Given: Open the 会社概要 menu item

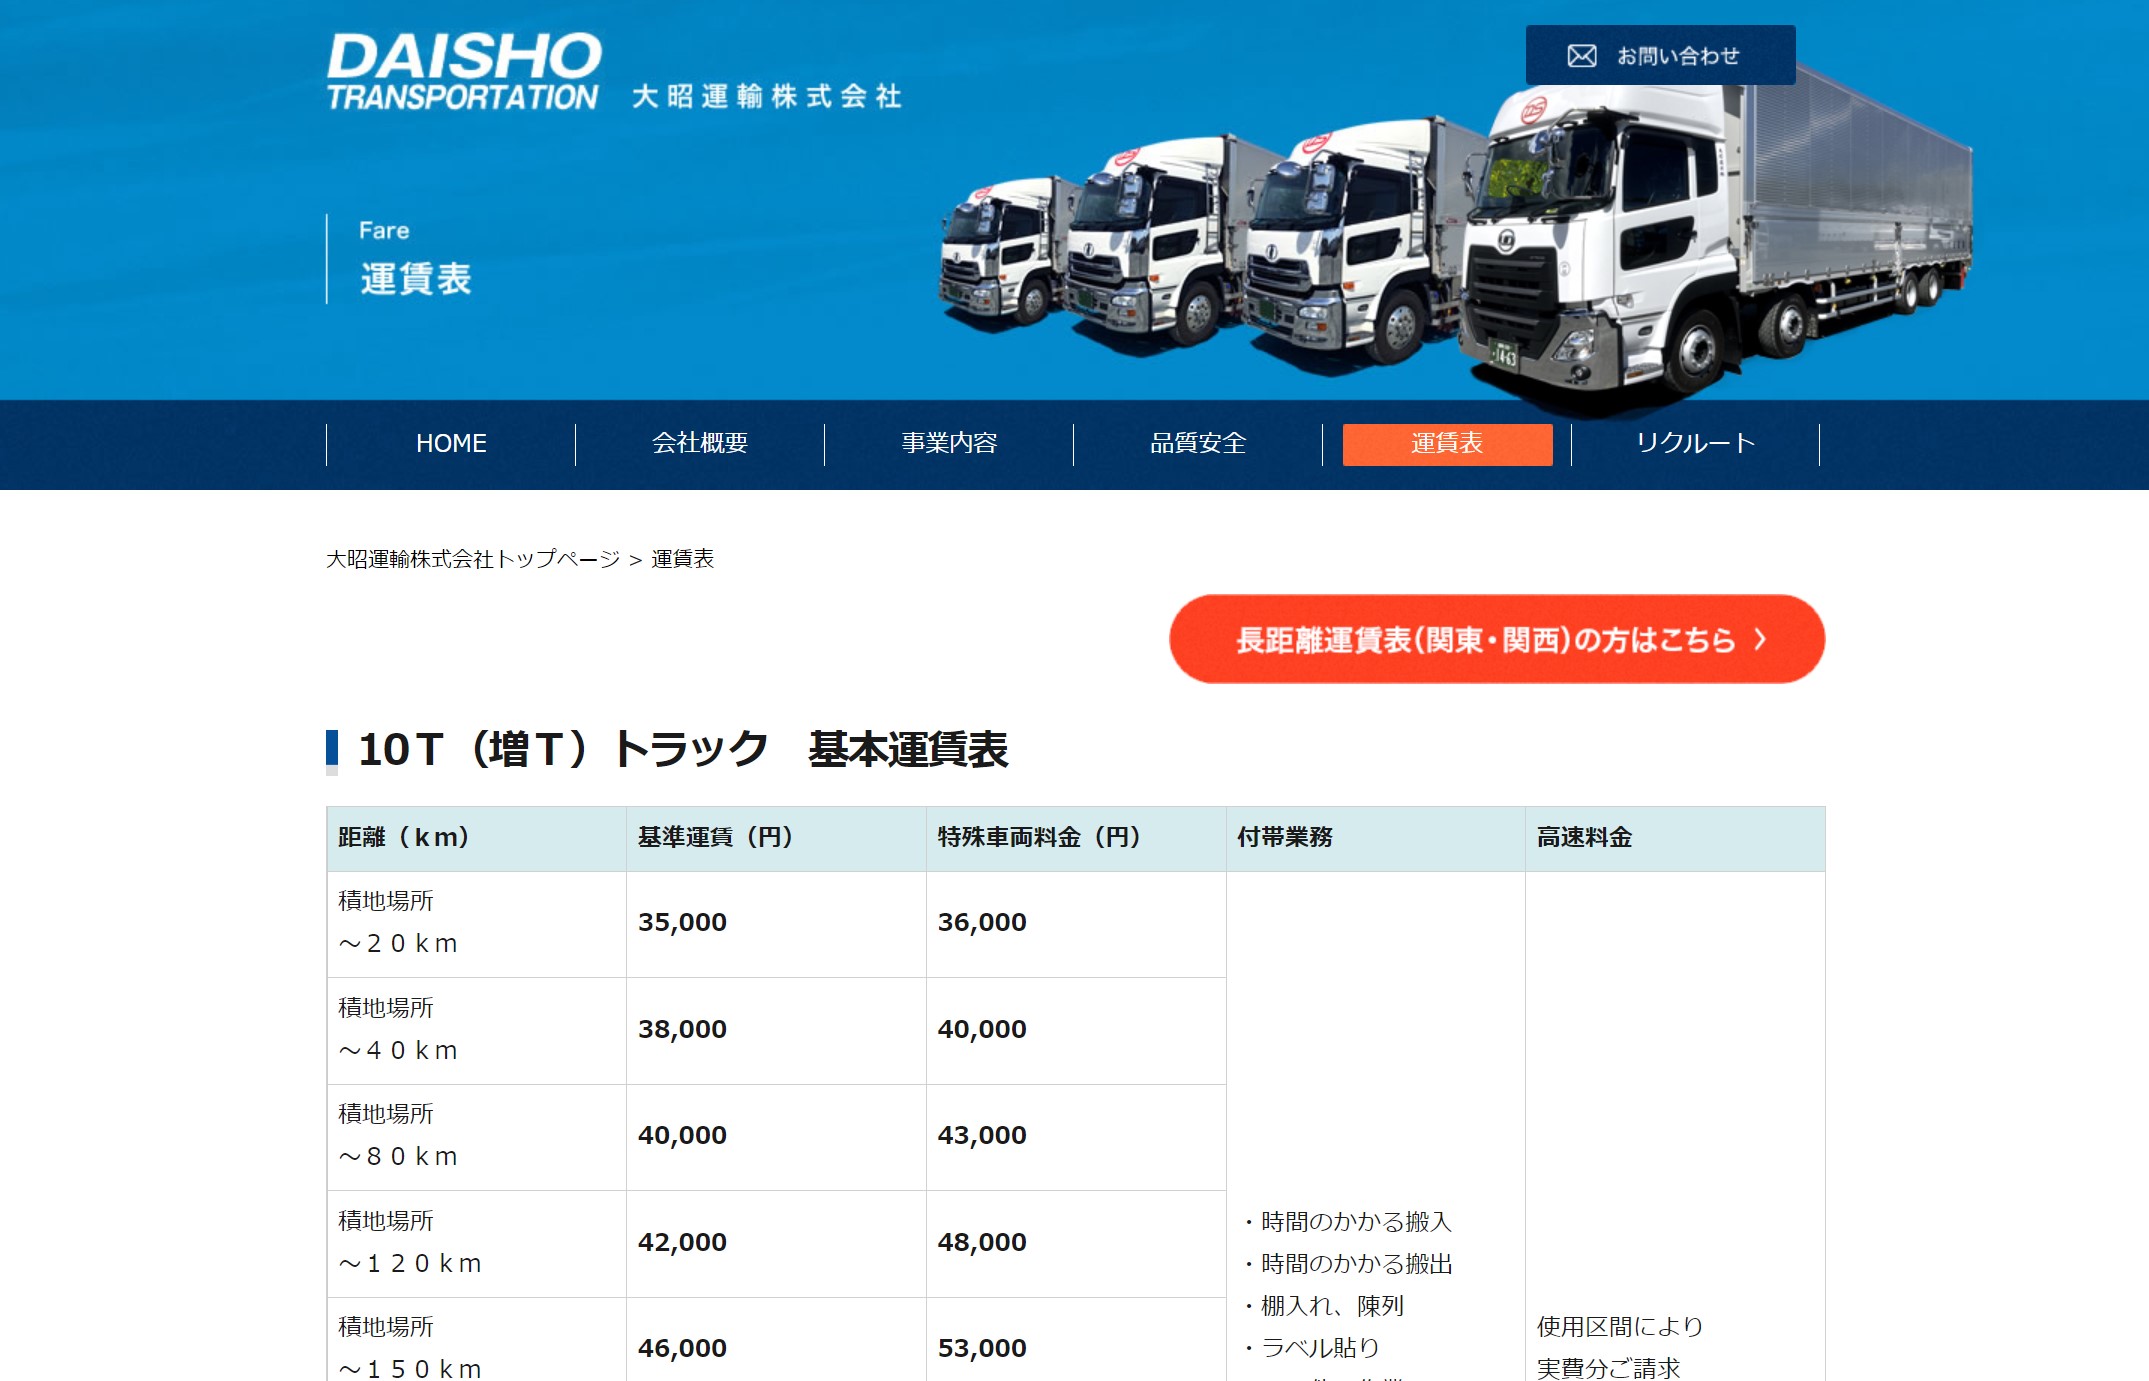Looking at the screenshot, I should [700, 444].
